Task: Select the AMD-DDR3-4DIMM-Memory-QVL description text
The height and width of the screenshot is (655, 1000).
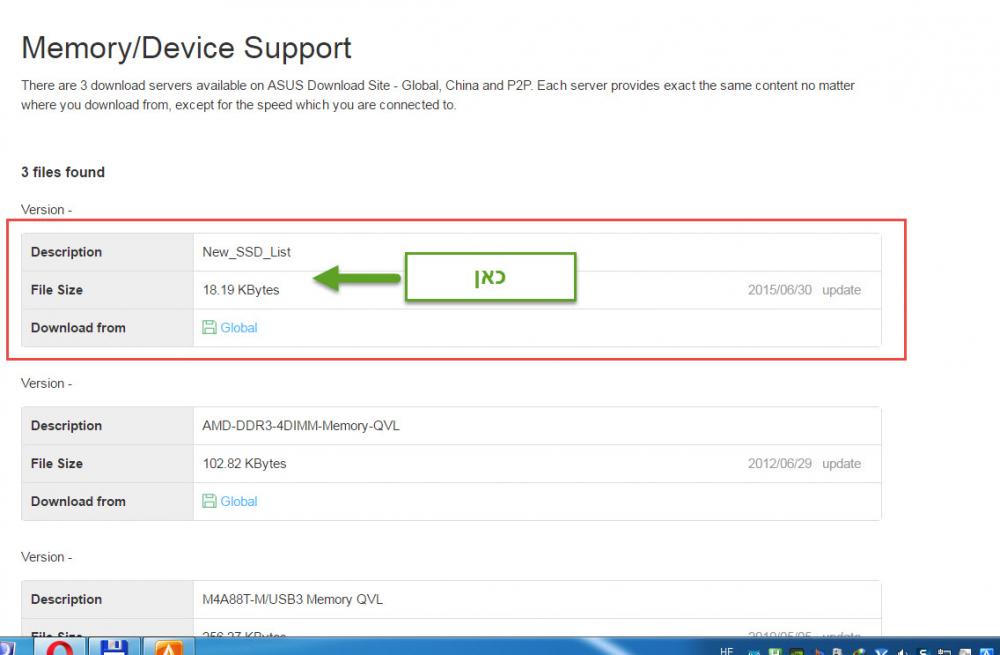Action: tap(300, 425)
